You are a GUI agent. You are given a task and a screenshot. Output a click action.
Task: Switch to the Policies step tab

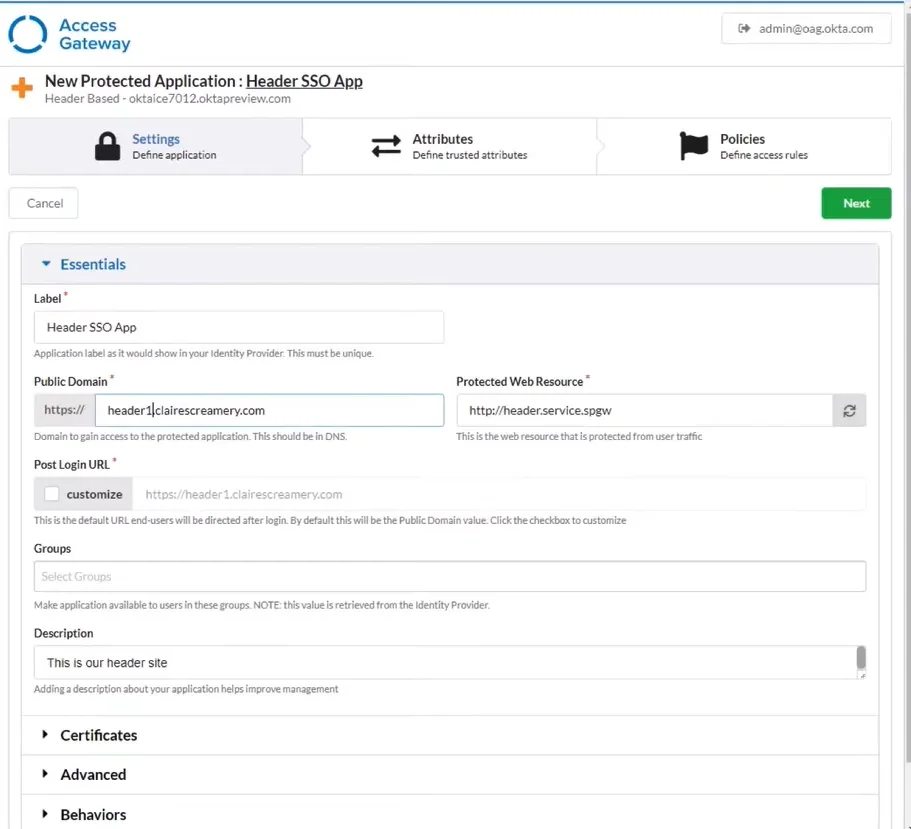[744, 146]
